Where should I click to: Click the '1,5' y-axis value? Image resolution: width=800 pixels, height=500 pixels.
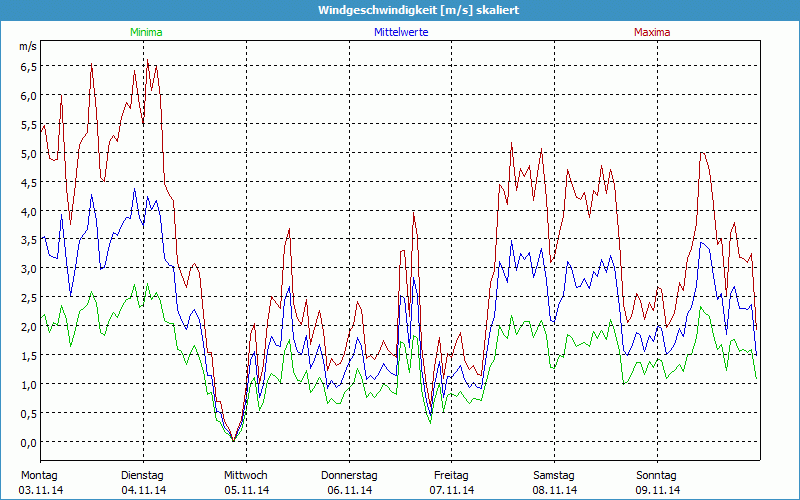[x=29, y=356]
